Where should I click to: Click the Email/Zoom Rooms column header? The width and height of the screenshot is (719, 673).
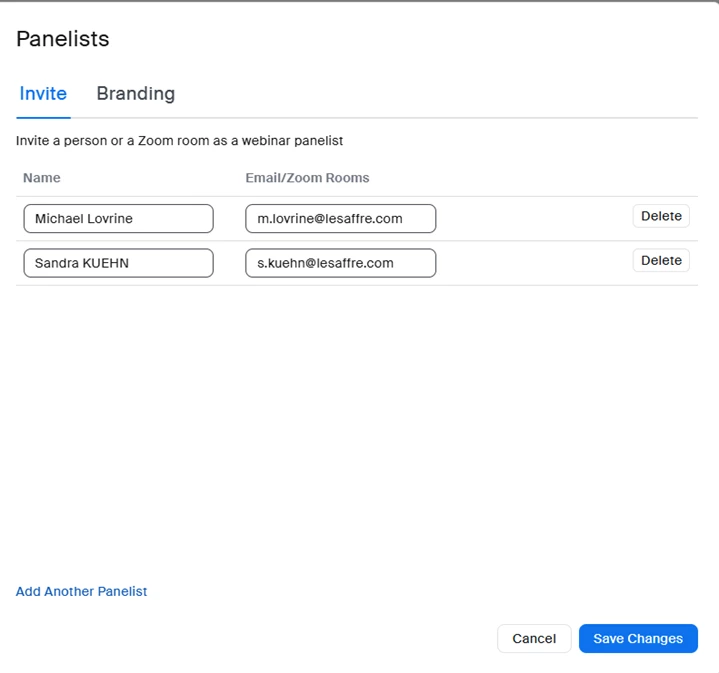(x=307, y=178)
